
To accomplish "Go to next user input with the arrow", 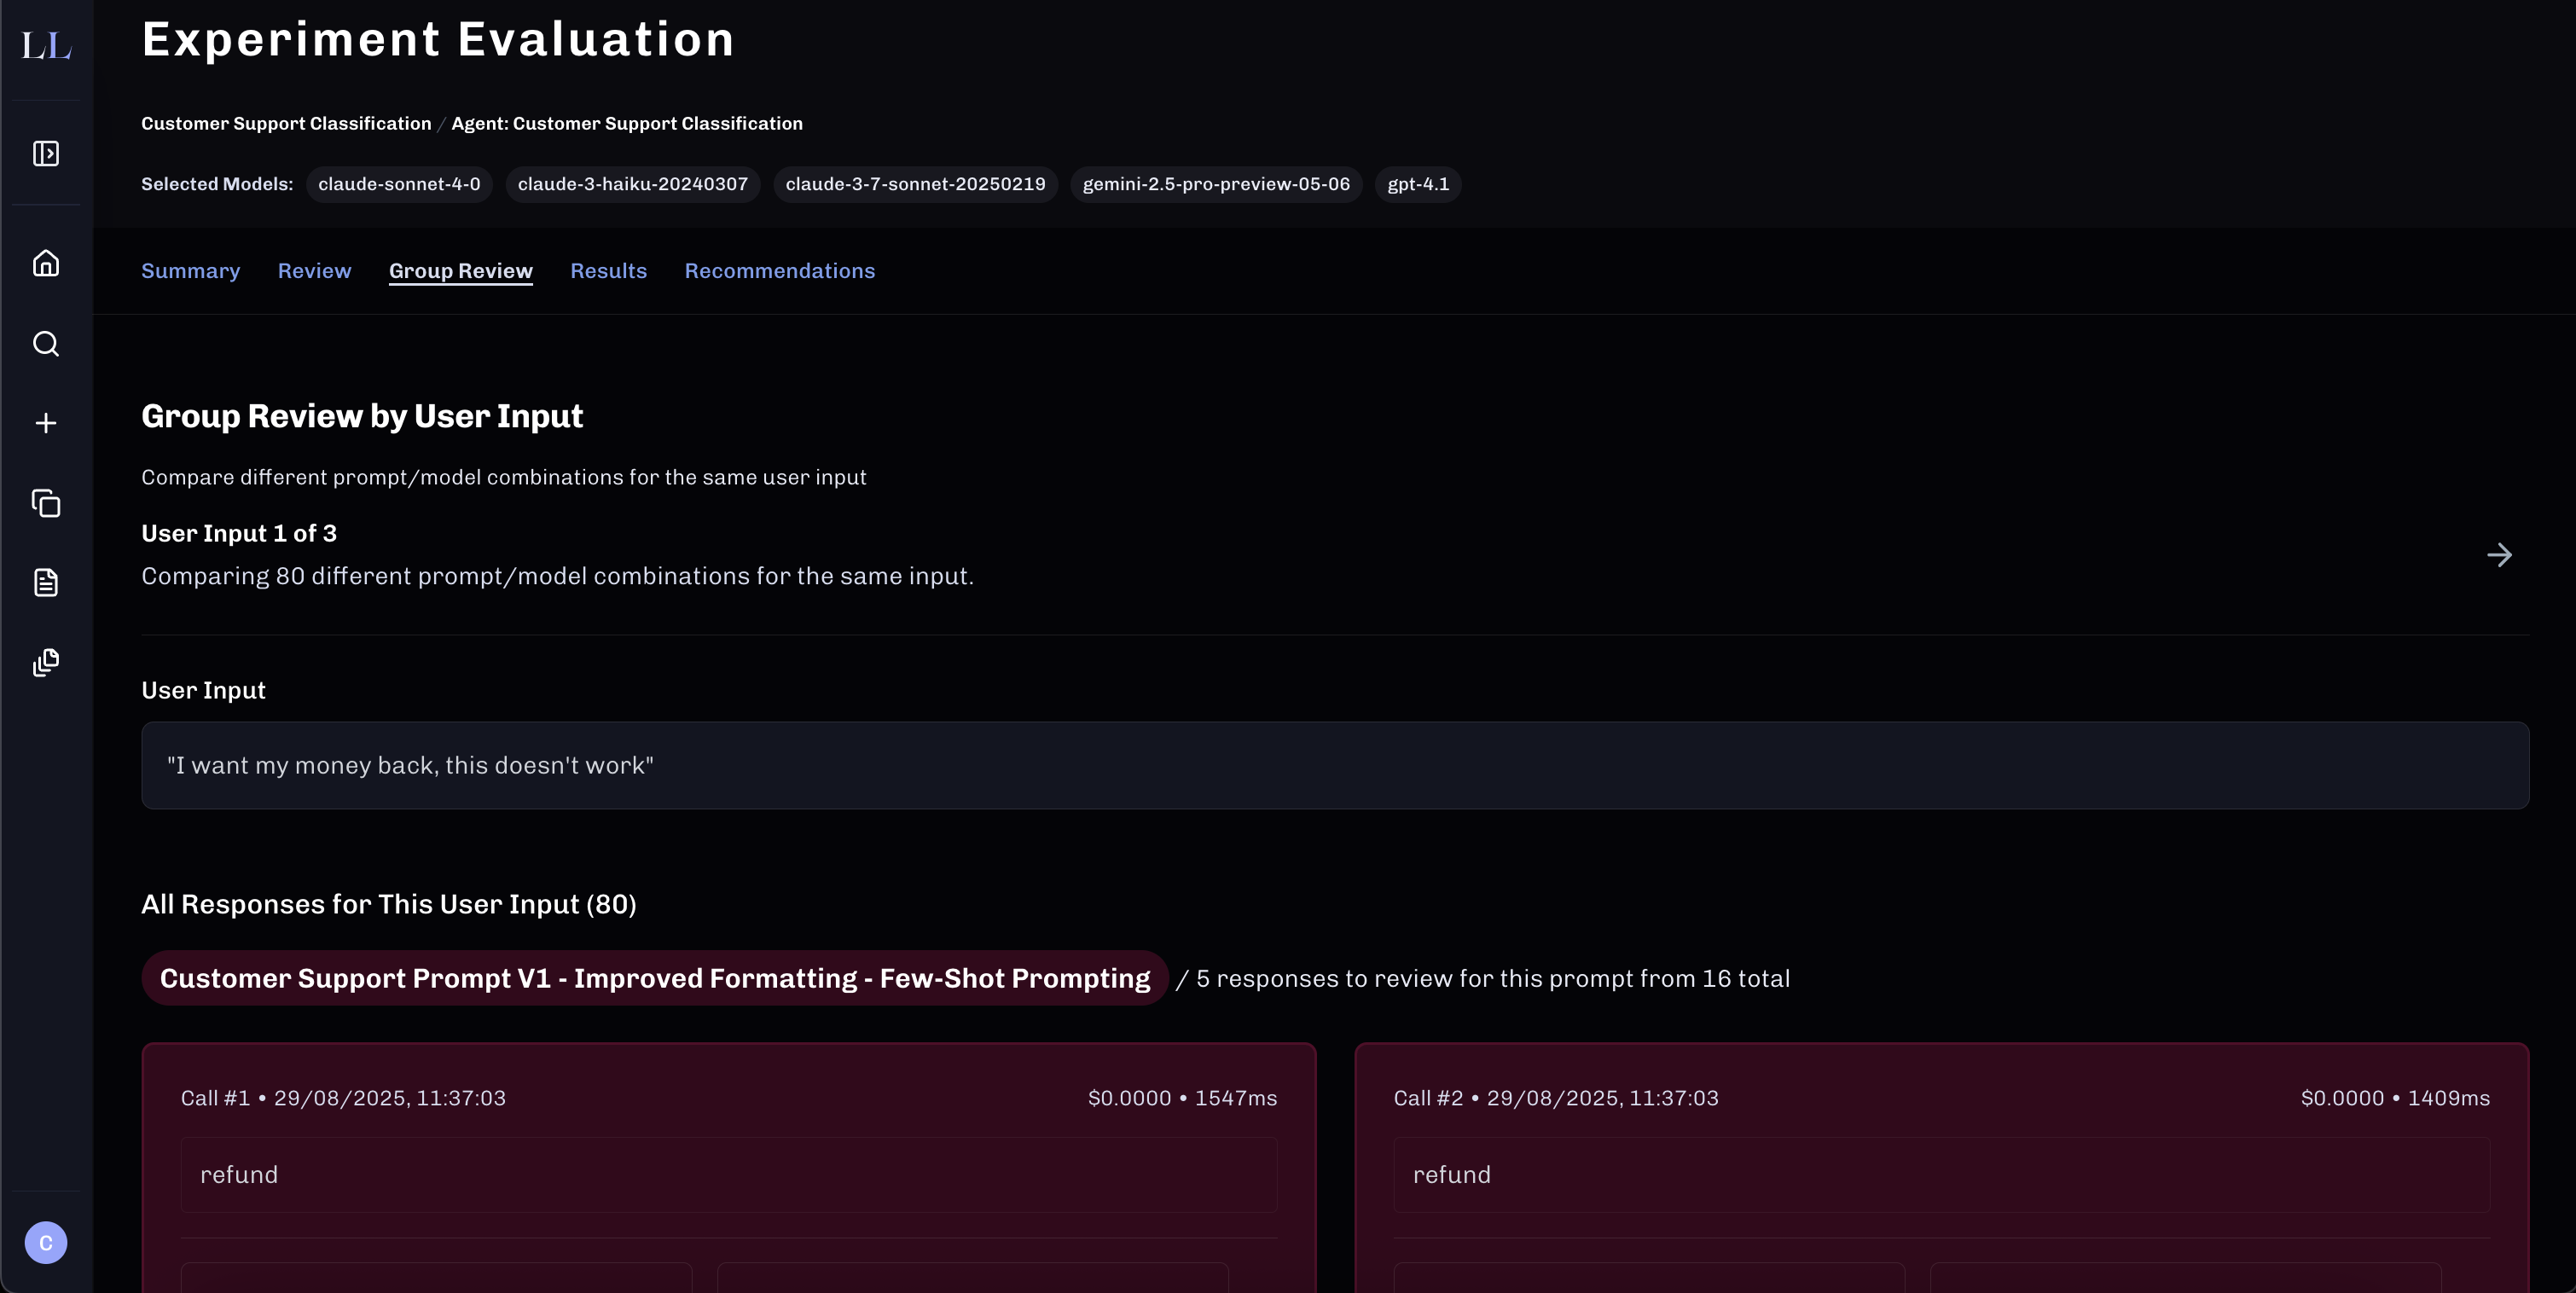I will coord(2499,555).
